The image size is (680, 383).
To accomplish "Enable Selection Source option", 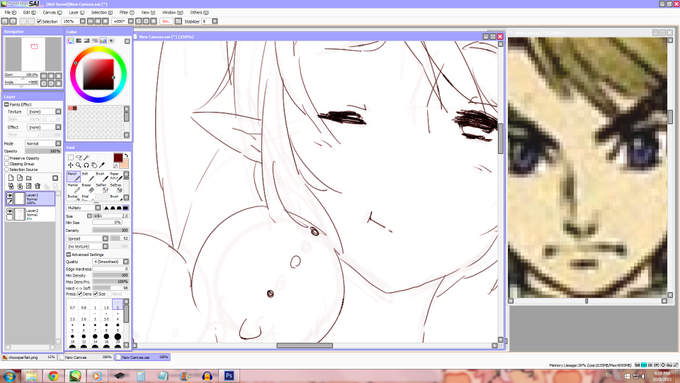I will pos(7,169).
